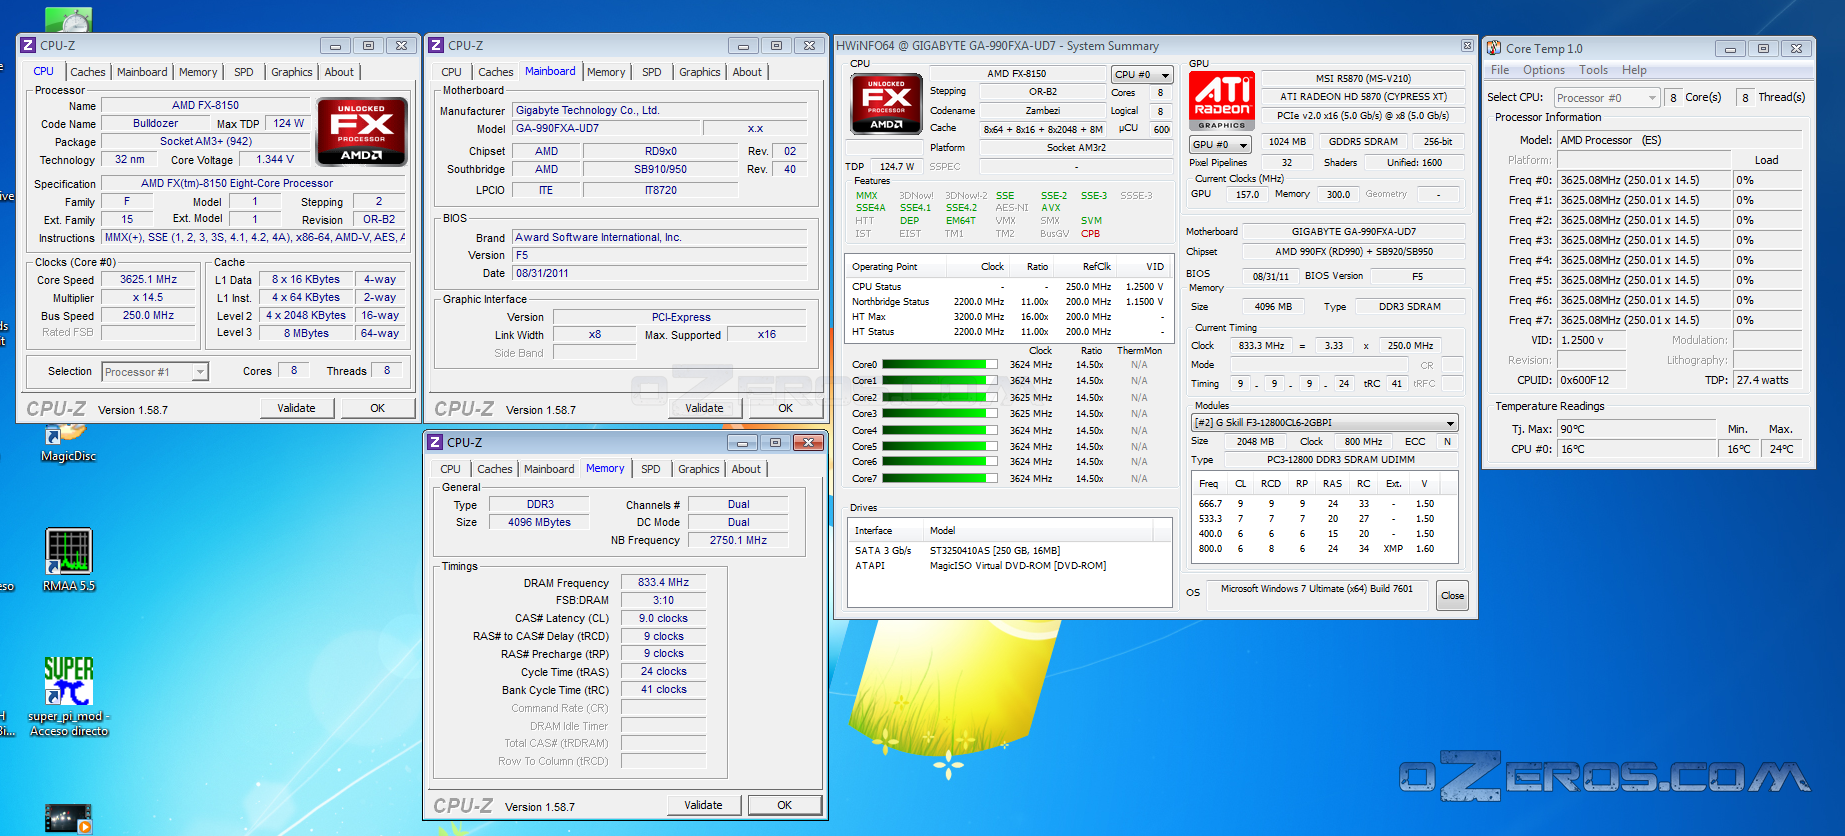1845x836 pixels.
Task: Switch to CPU tab in CPU-Z window showing BIOS
Action: (452, 72)
